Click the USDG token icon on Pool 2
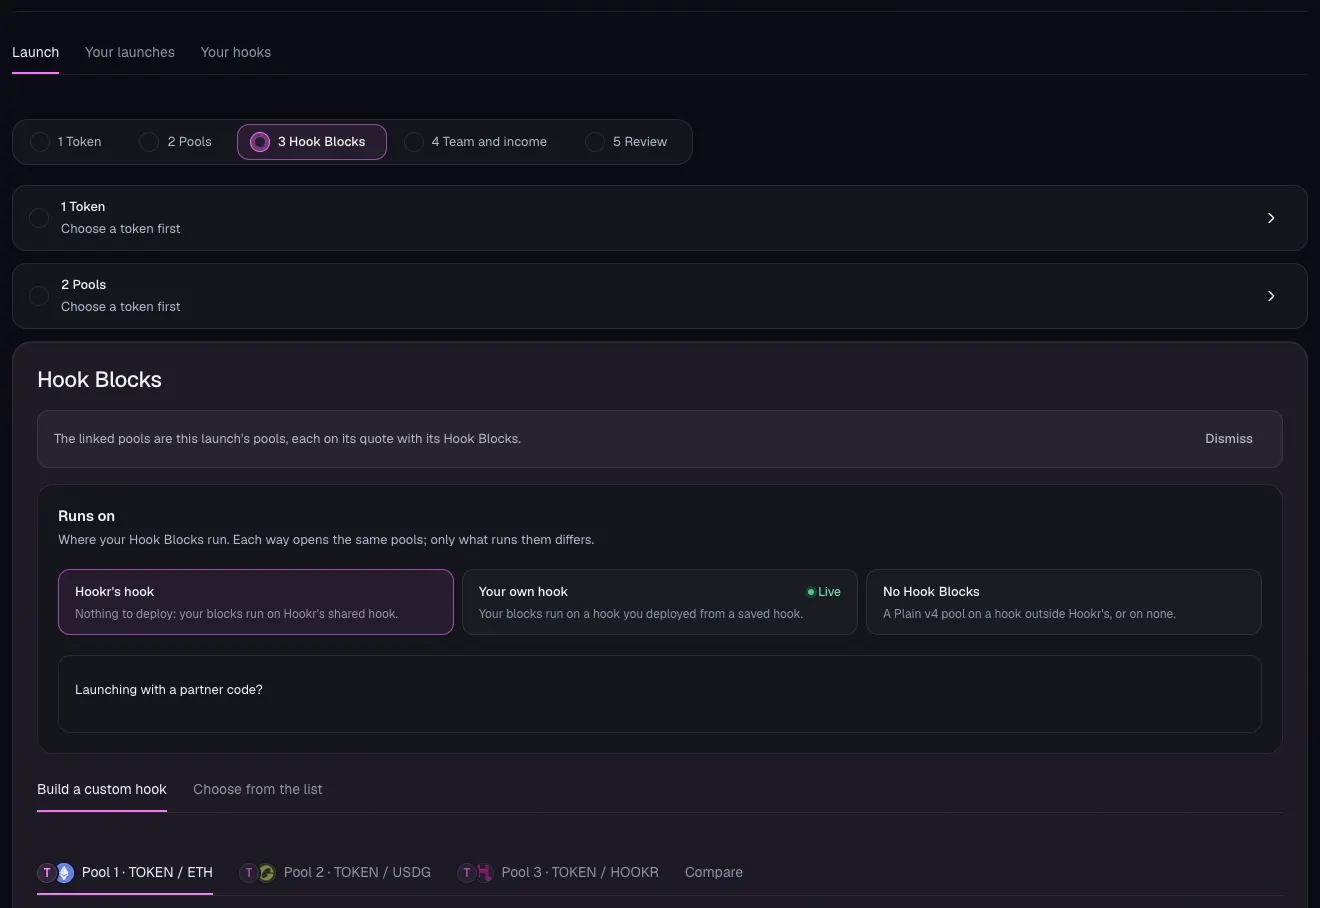This screenshot has width=1320, height=908. coord(267,873)
